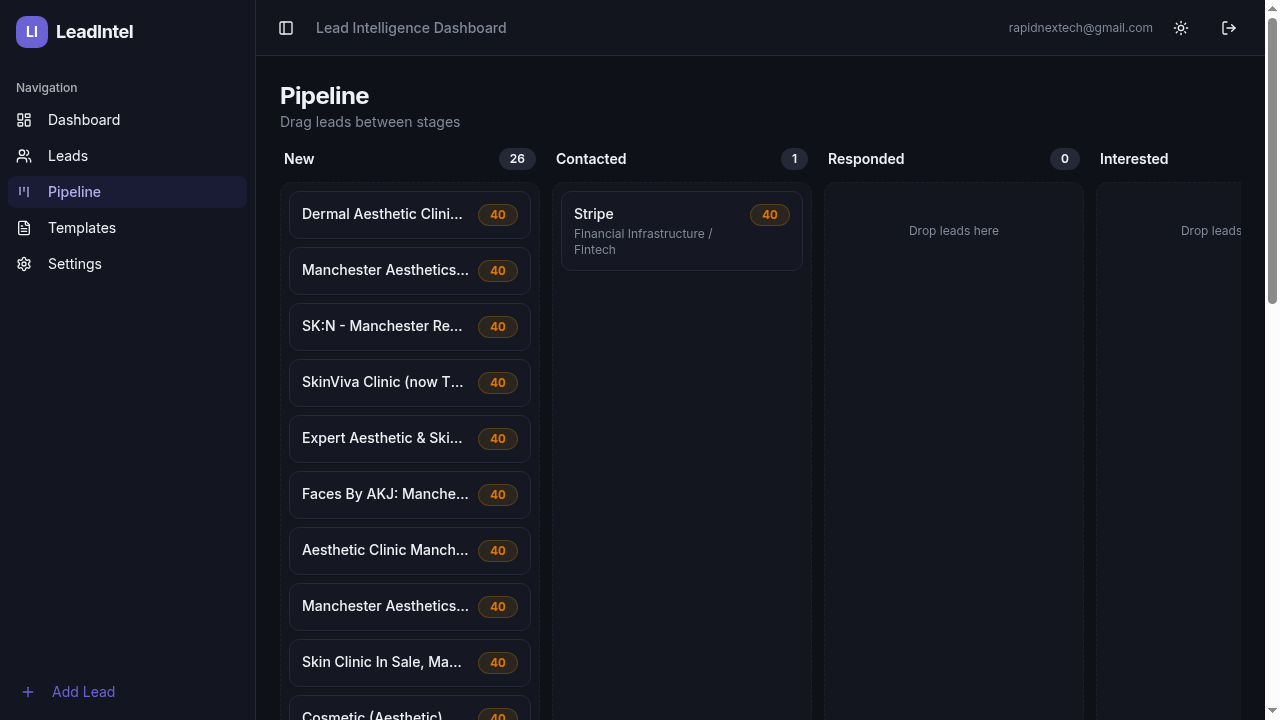Click the rapidnextech@gmail.com account email
1280x720 pixels.
[x=1080, y=28]
